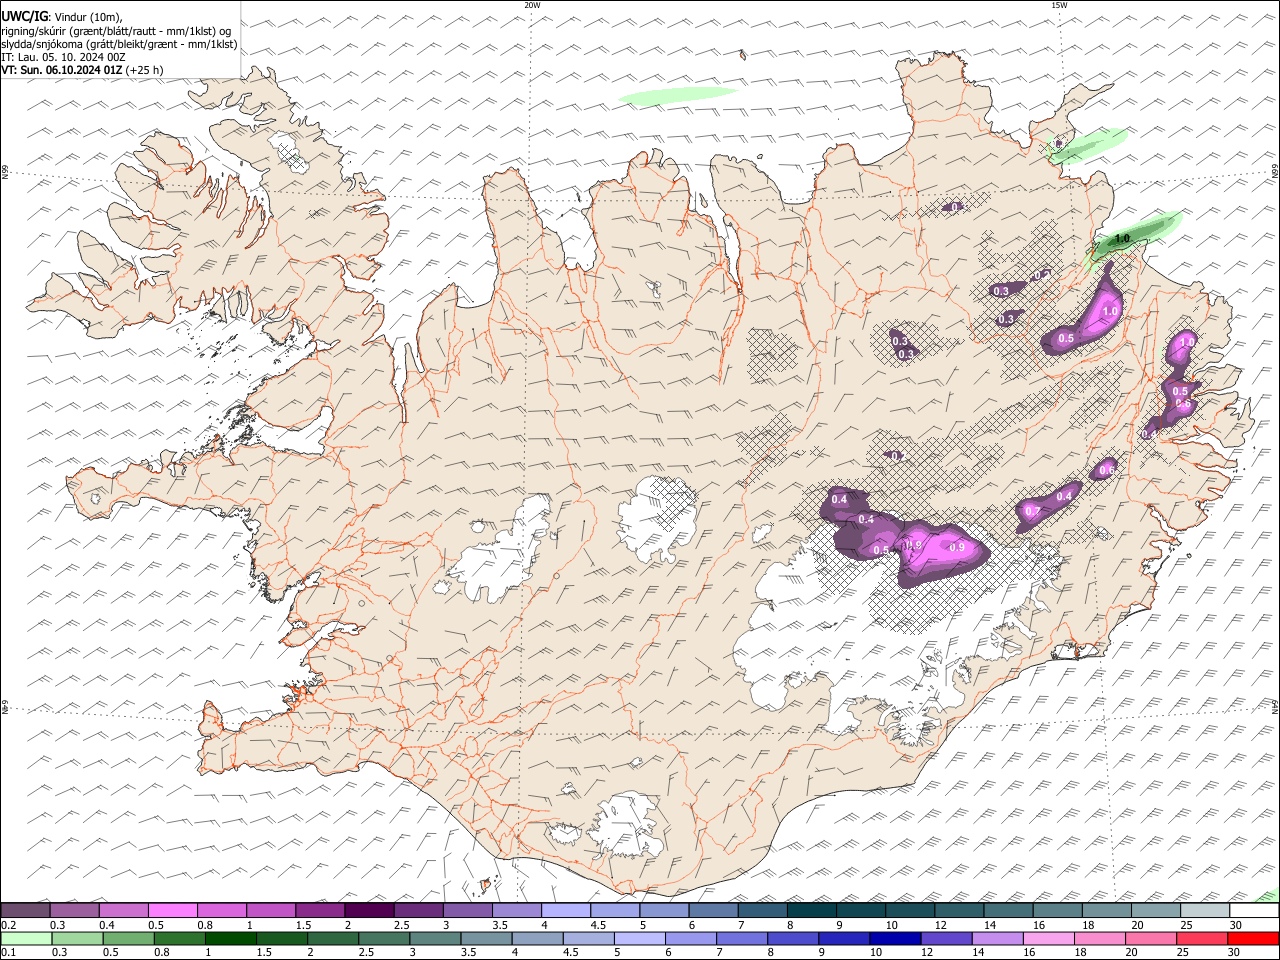Pick the 0.2 swatch in the top snow legend

[x=25, y=910]
